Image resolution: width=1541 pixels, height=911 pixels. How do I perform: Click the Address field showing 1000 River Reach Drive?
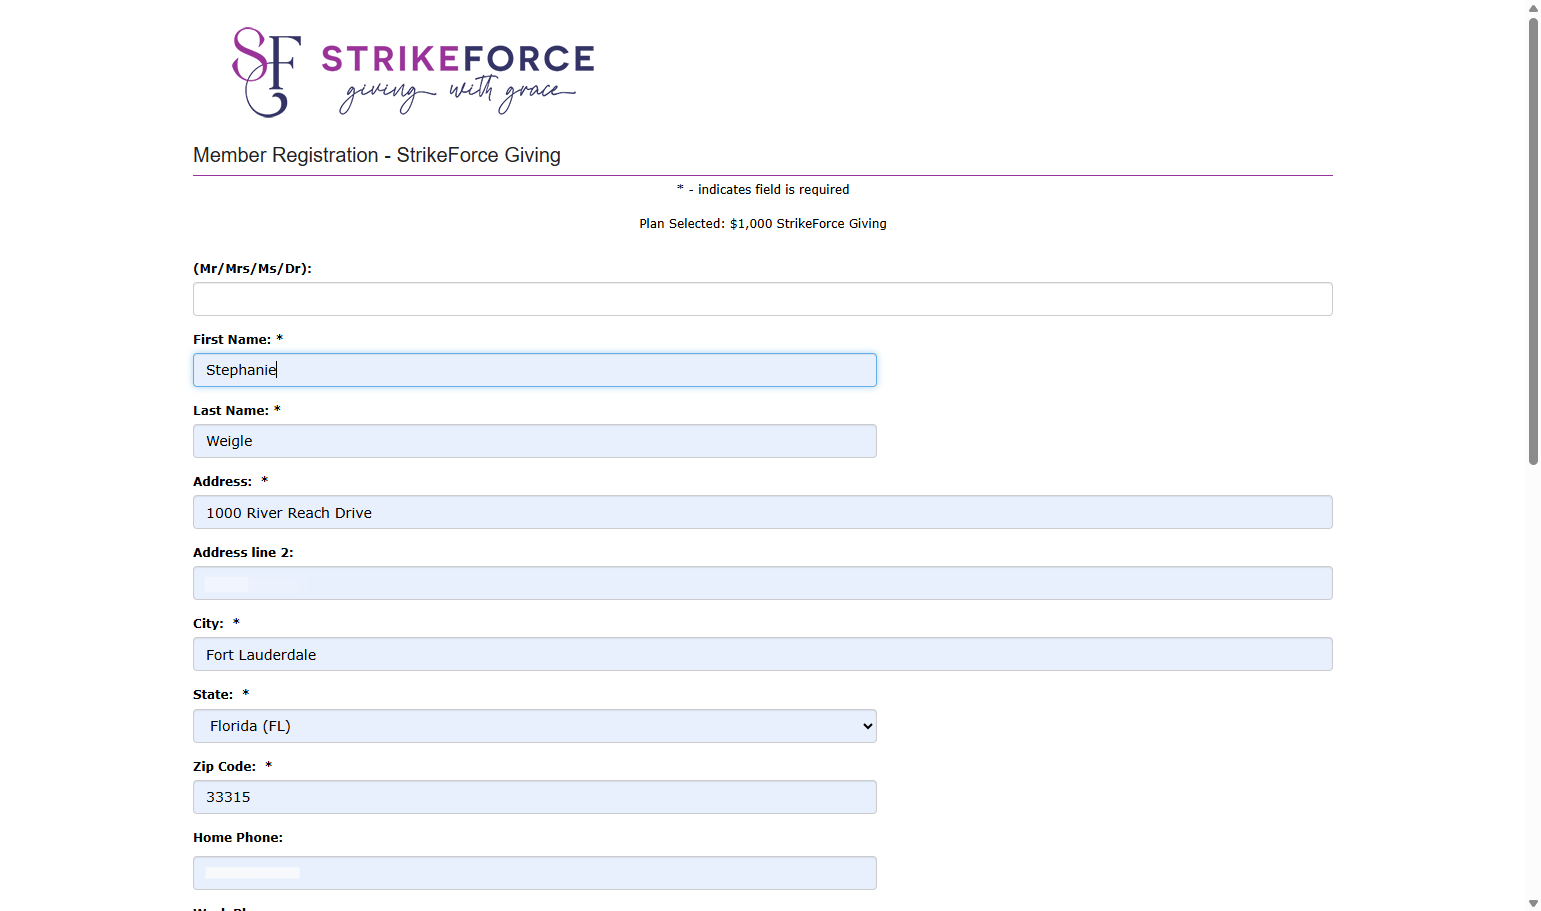[762, 512]
